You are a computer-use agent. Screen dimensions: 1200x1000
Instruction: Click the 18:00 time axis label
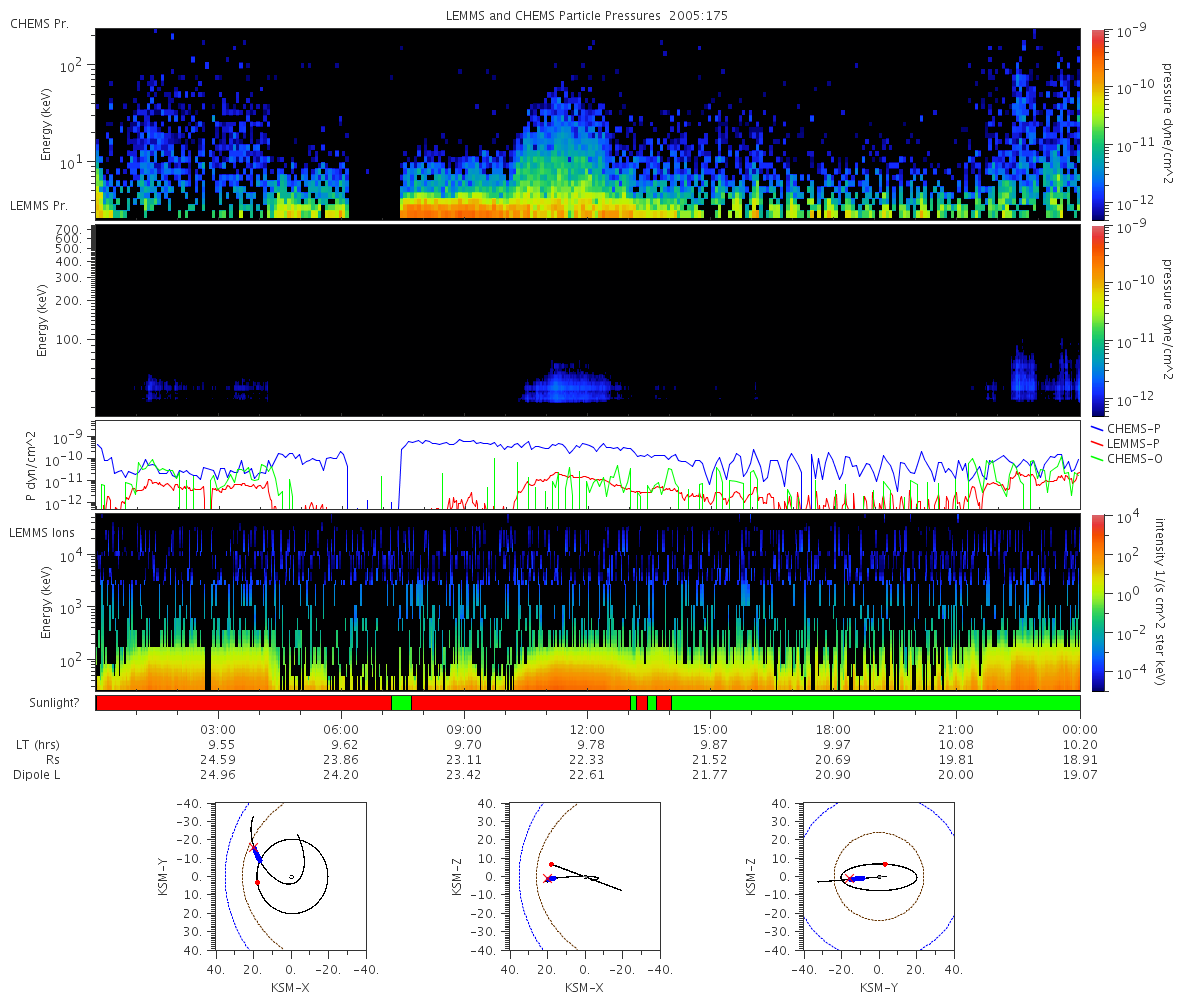[833, 729]
